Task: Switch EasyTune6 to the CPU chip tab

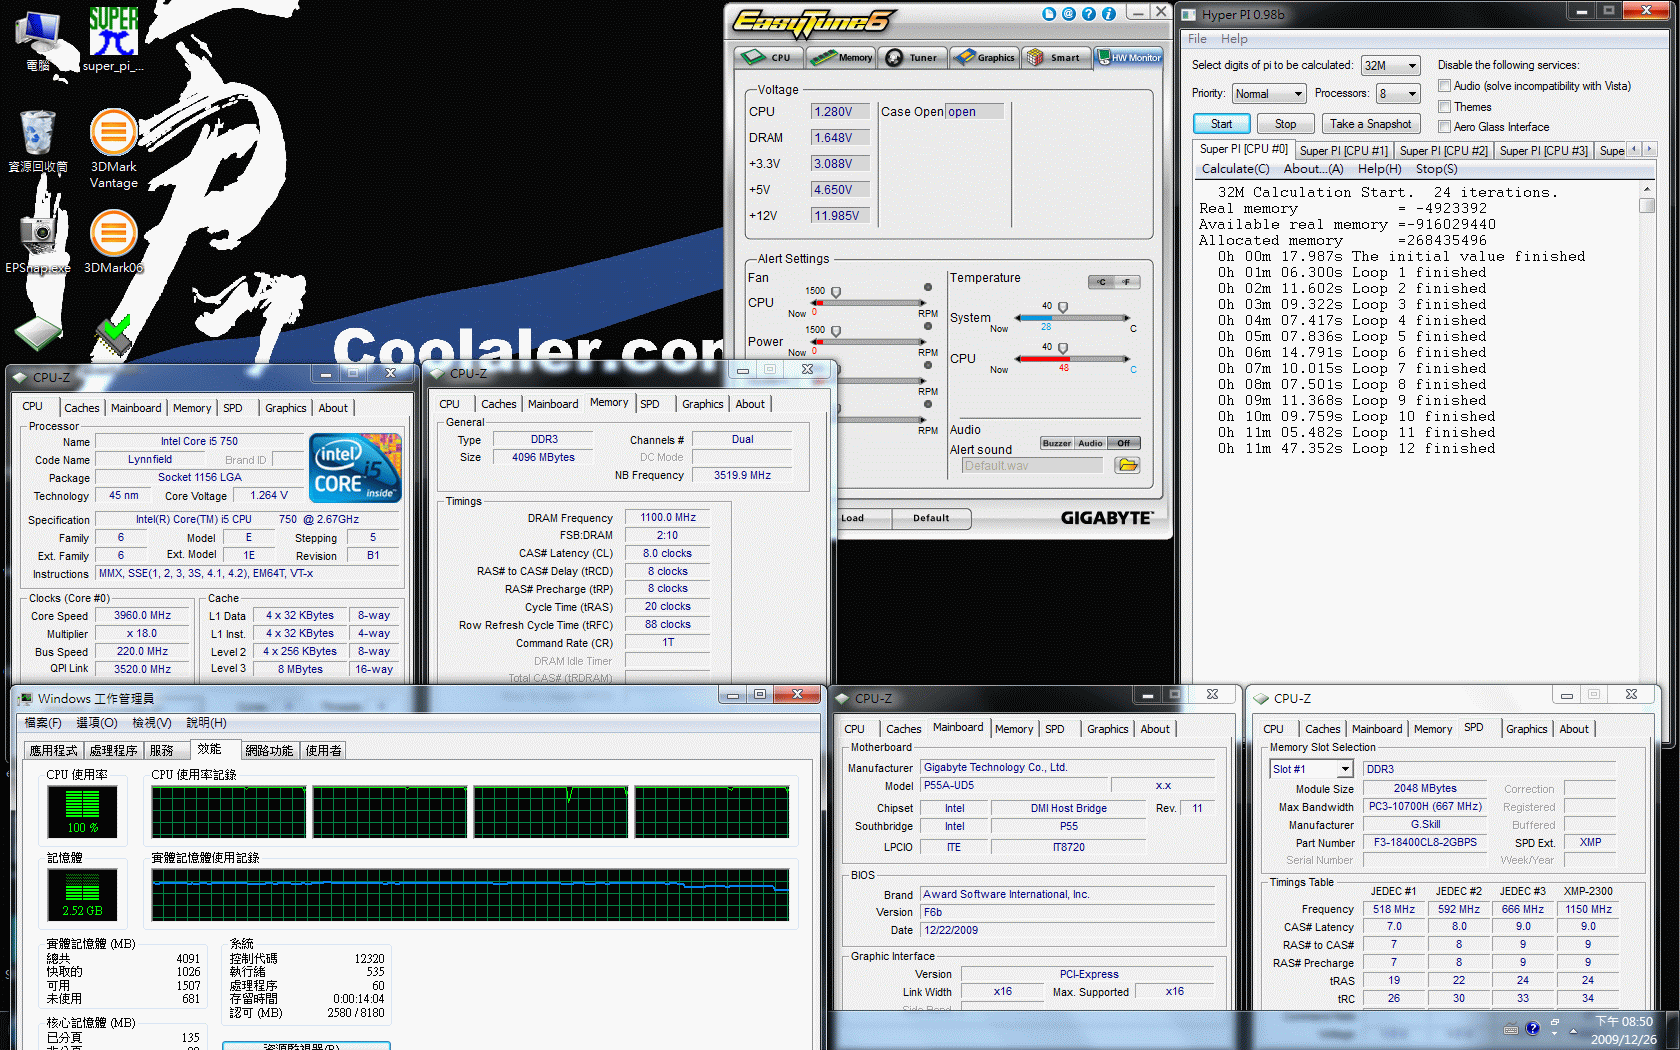Action: point(769,57)
